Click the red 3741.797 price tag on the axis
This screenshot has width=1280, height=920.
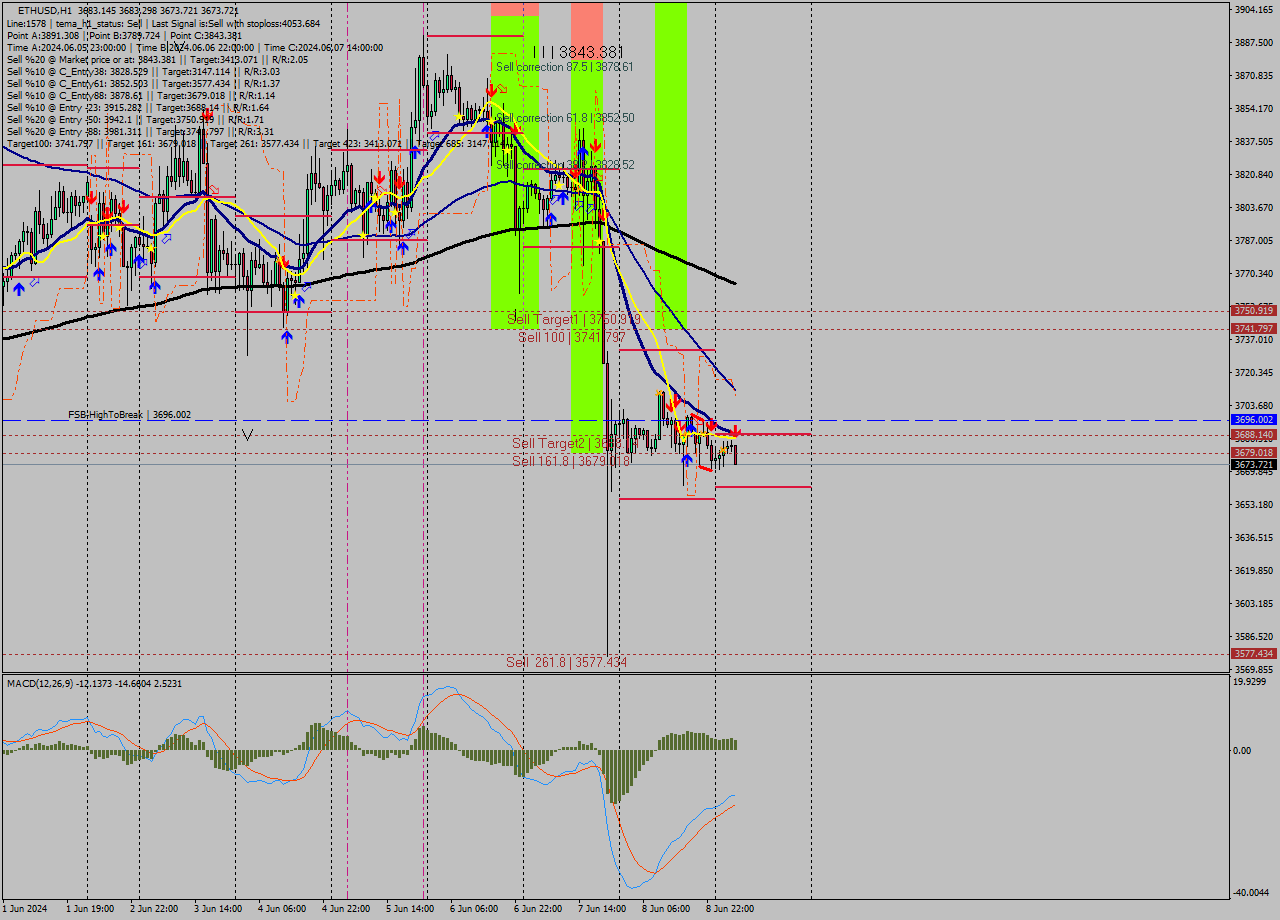pos(1253,328)
